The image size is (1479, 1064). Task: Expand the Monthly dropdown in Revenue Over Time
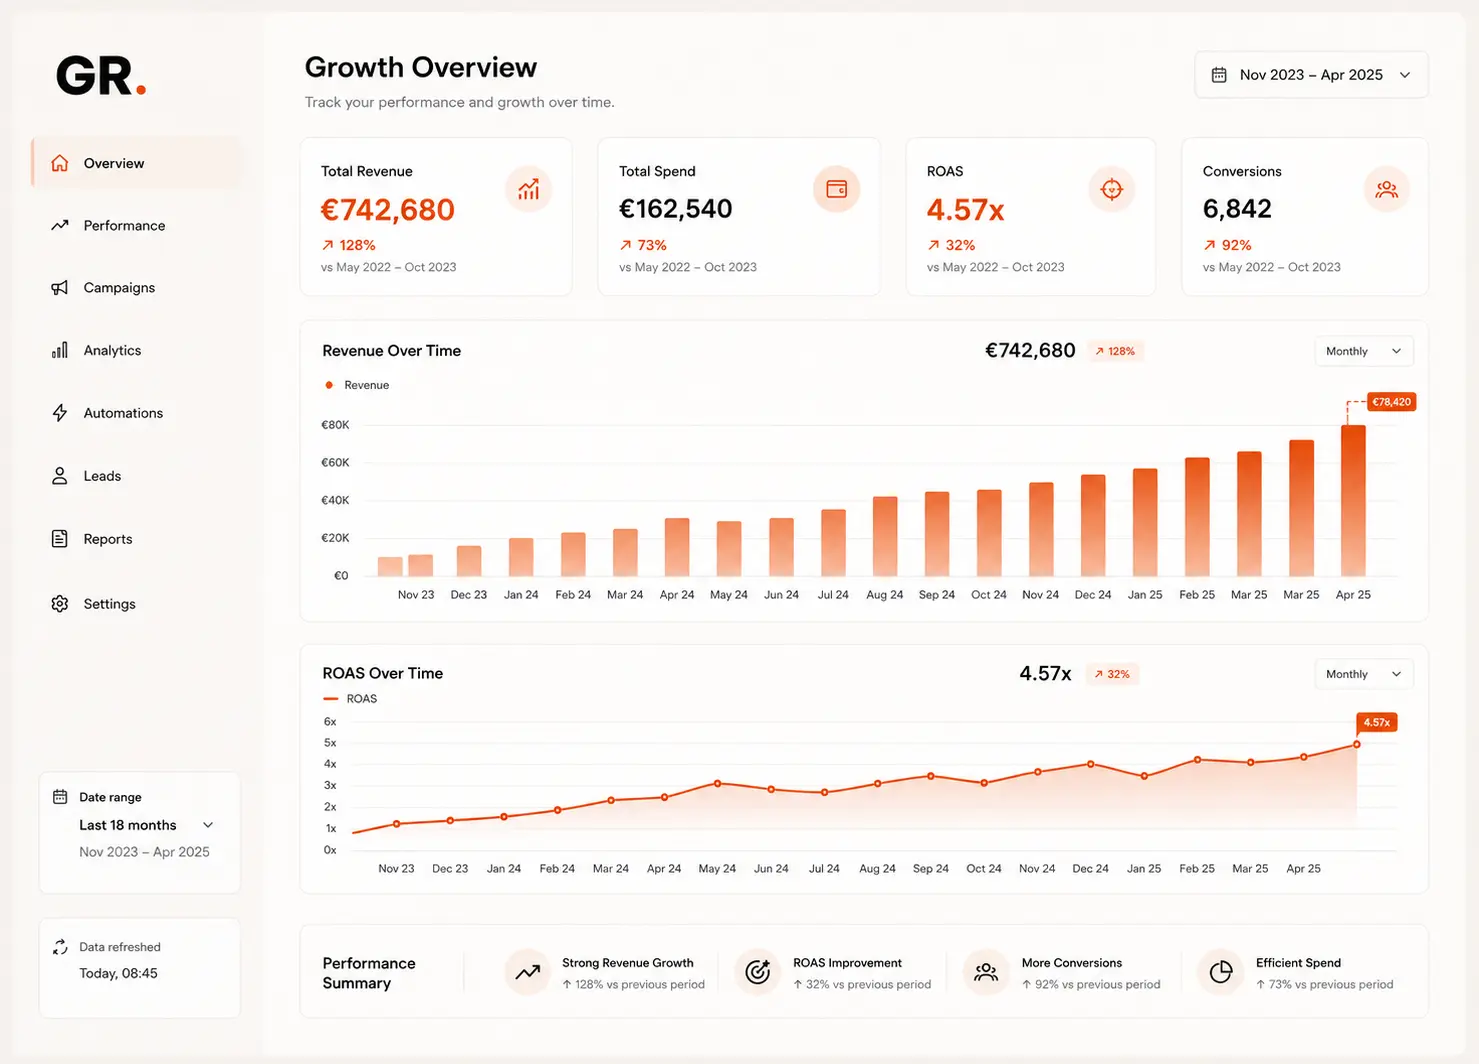click(1363, 351)
